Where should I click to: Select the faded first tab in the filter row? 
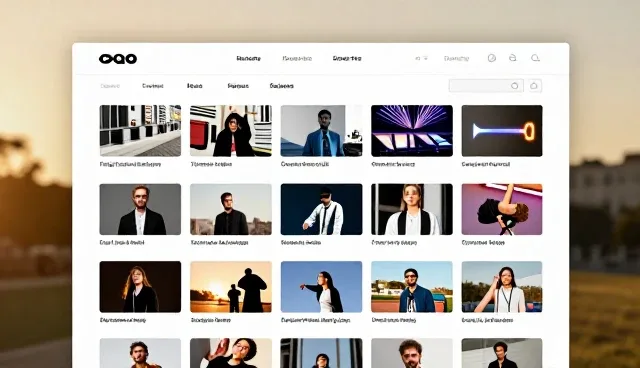(x=110, y=86)
